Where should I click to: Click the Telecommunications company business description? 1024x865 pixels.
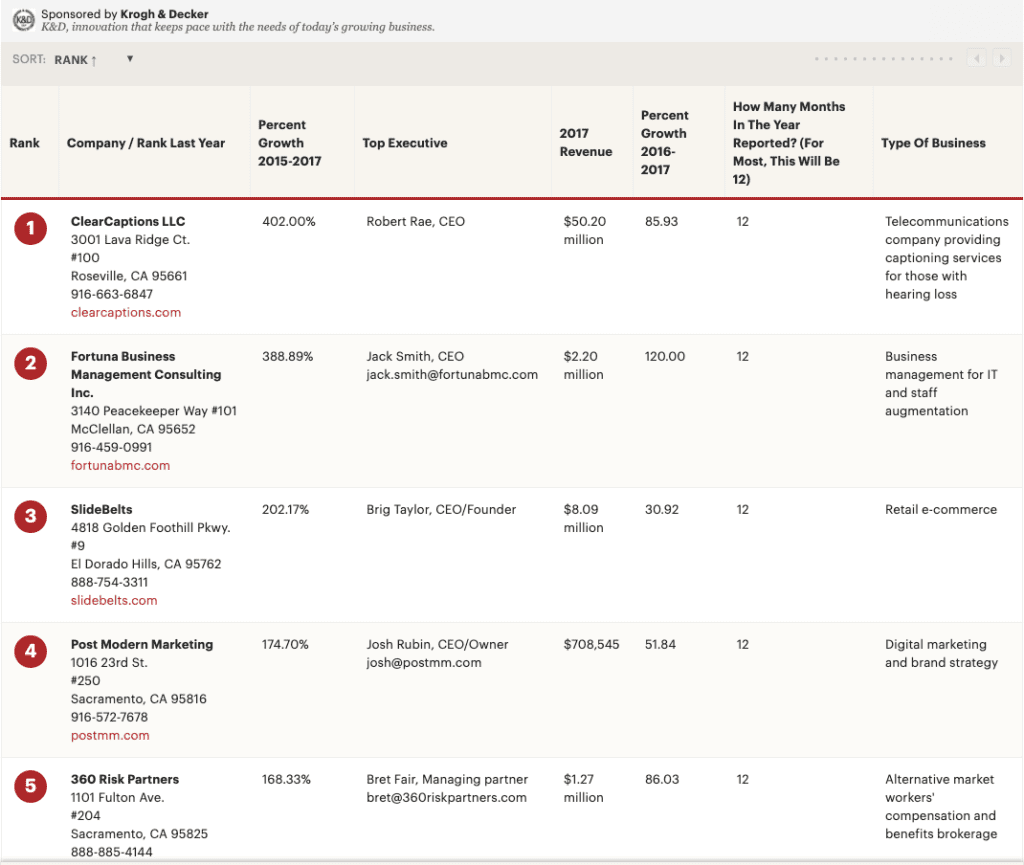[947, 258]
